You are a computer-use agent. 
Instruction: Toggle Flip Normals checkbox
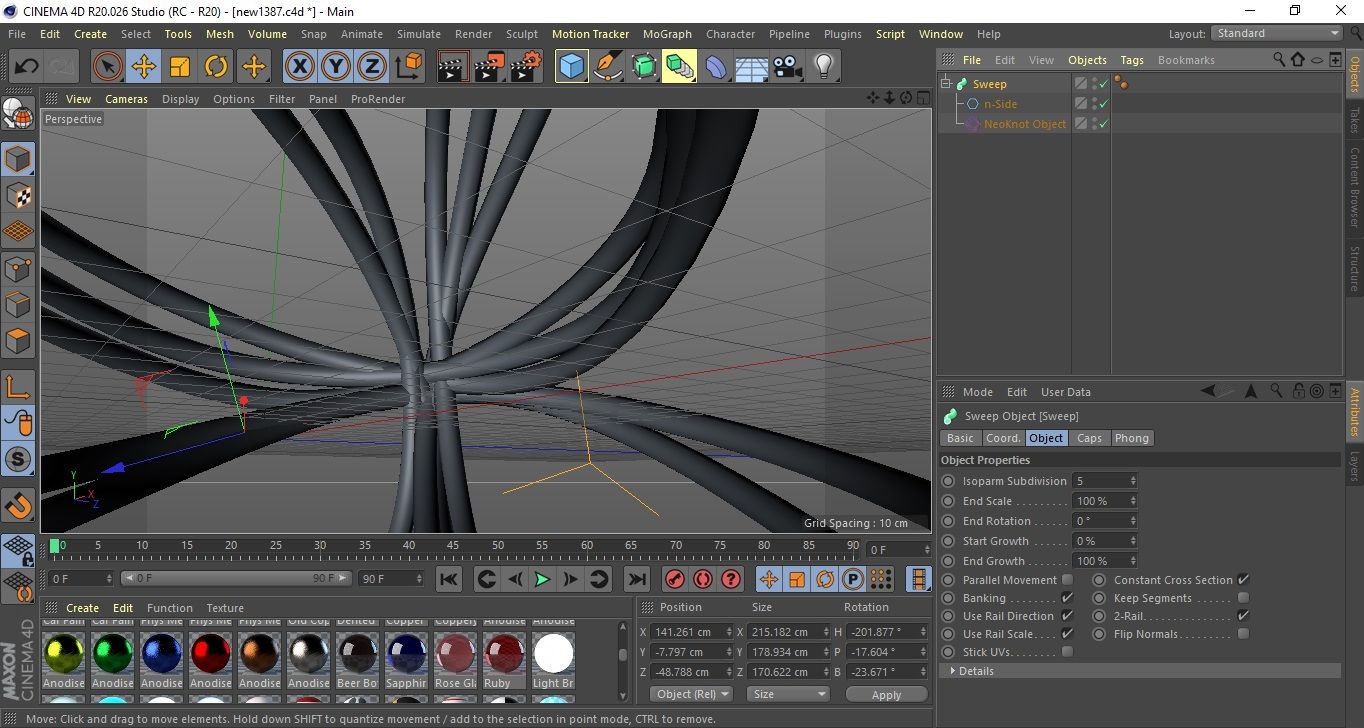[1243, 634]
